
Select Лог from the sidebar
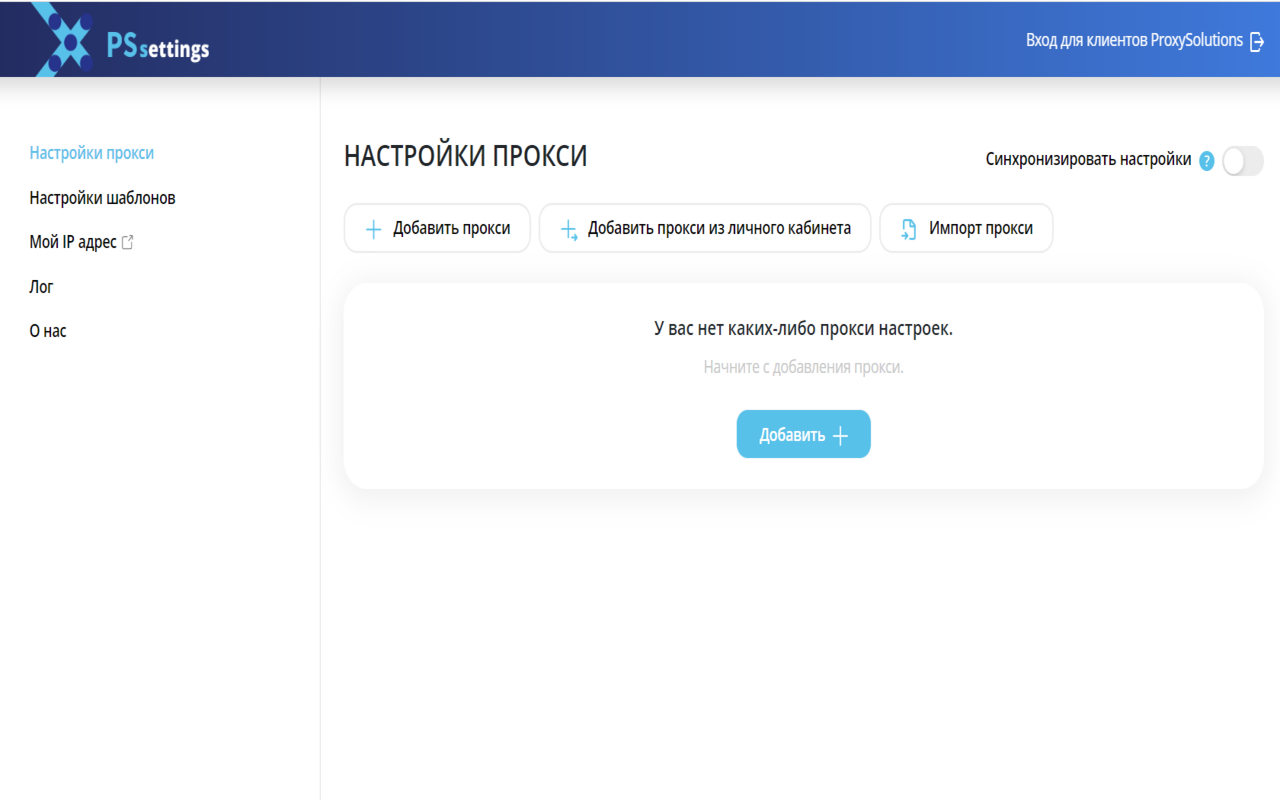[x=41, y=286]
